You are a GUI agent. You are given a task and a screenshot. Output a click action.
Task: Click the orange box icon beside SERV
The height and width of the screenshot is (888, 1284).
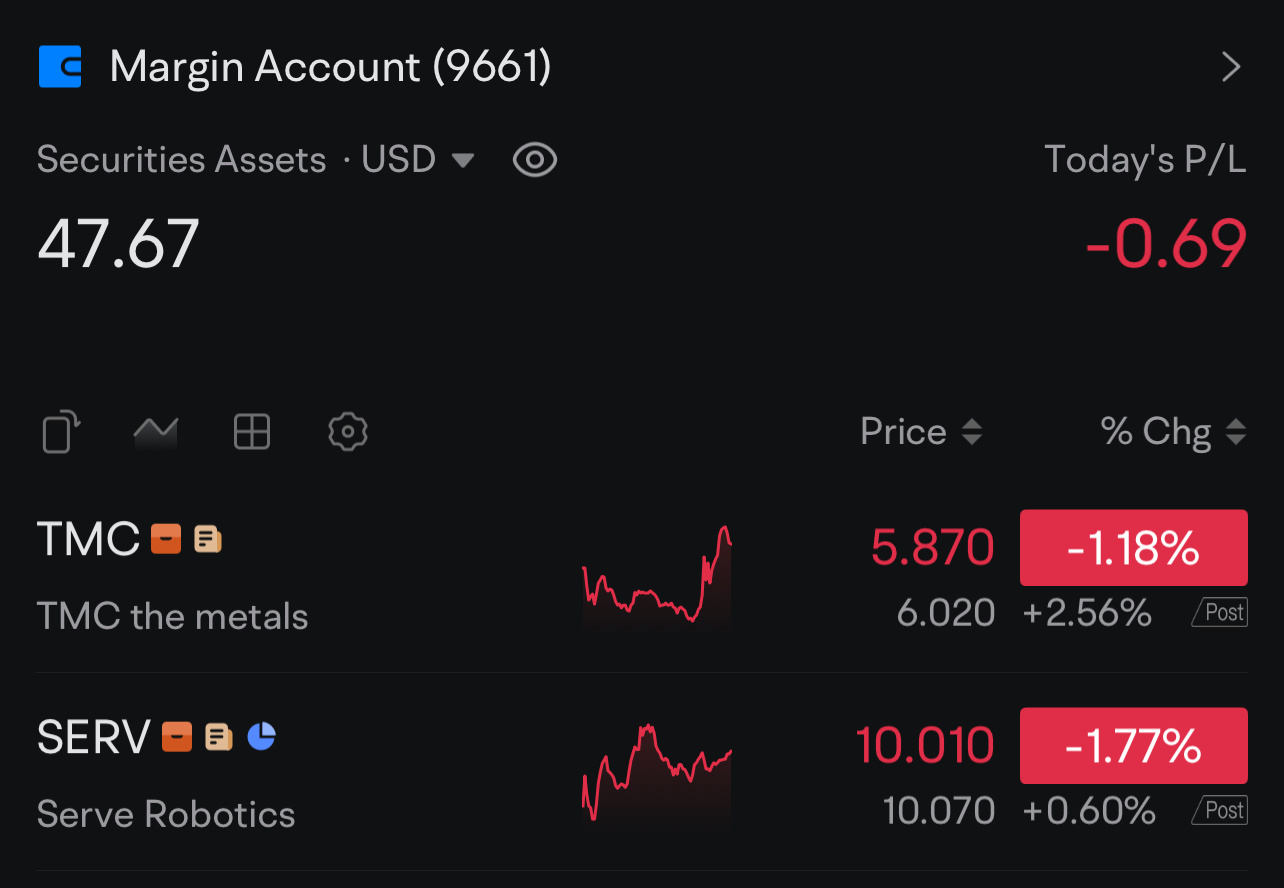pyautogui.click(x=177, y=737)
